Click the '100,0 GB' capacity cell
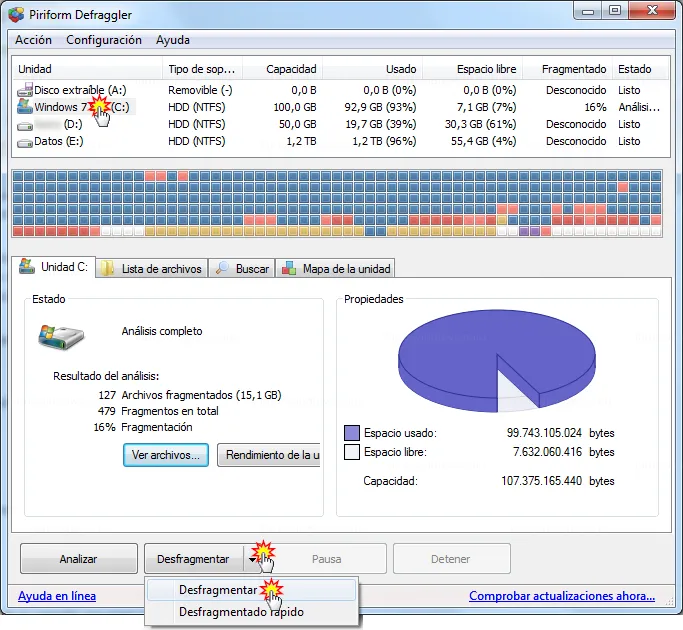 [x=295, y=107]
